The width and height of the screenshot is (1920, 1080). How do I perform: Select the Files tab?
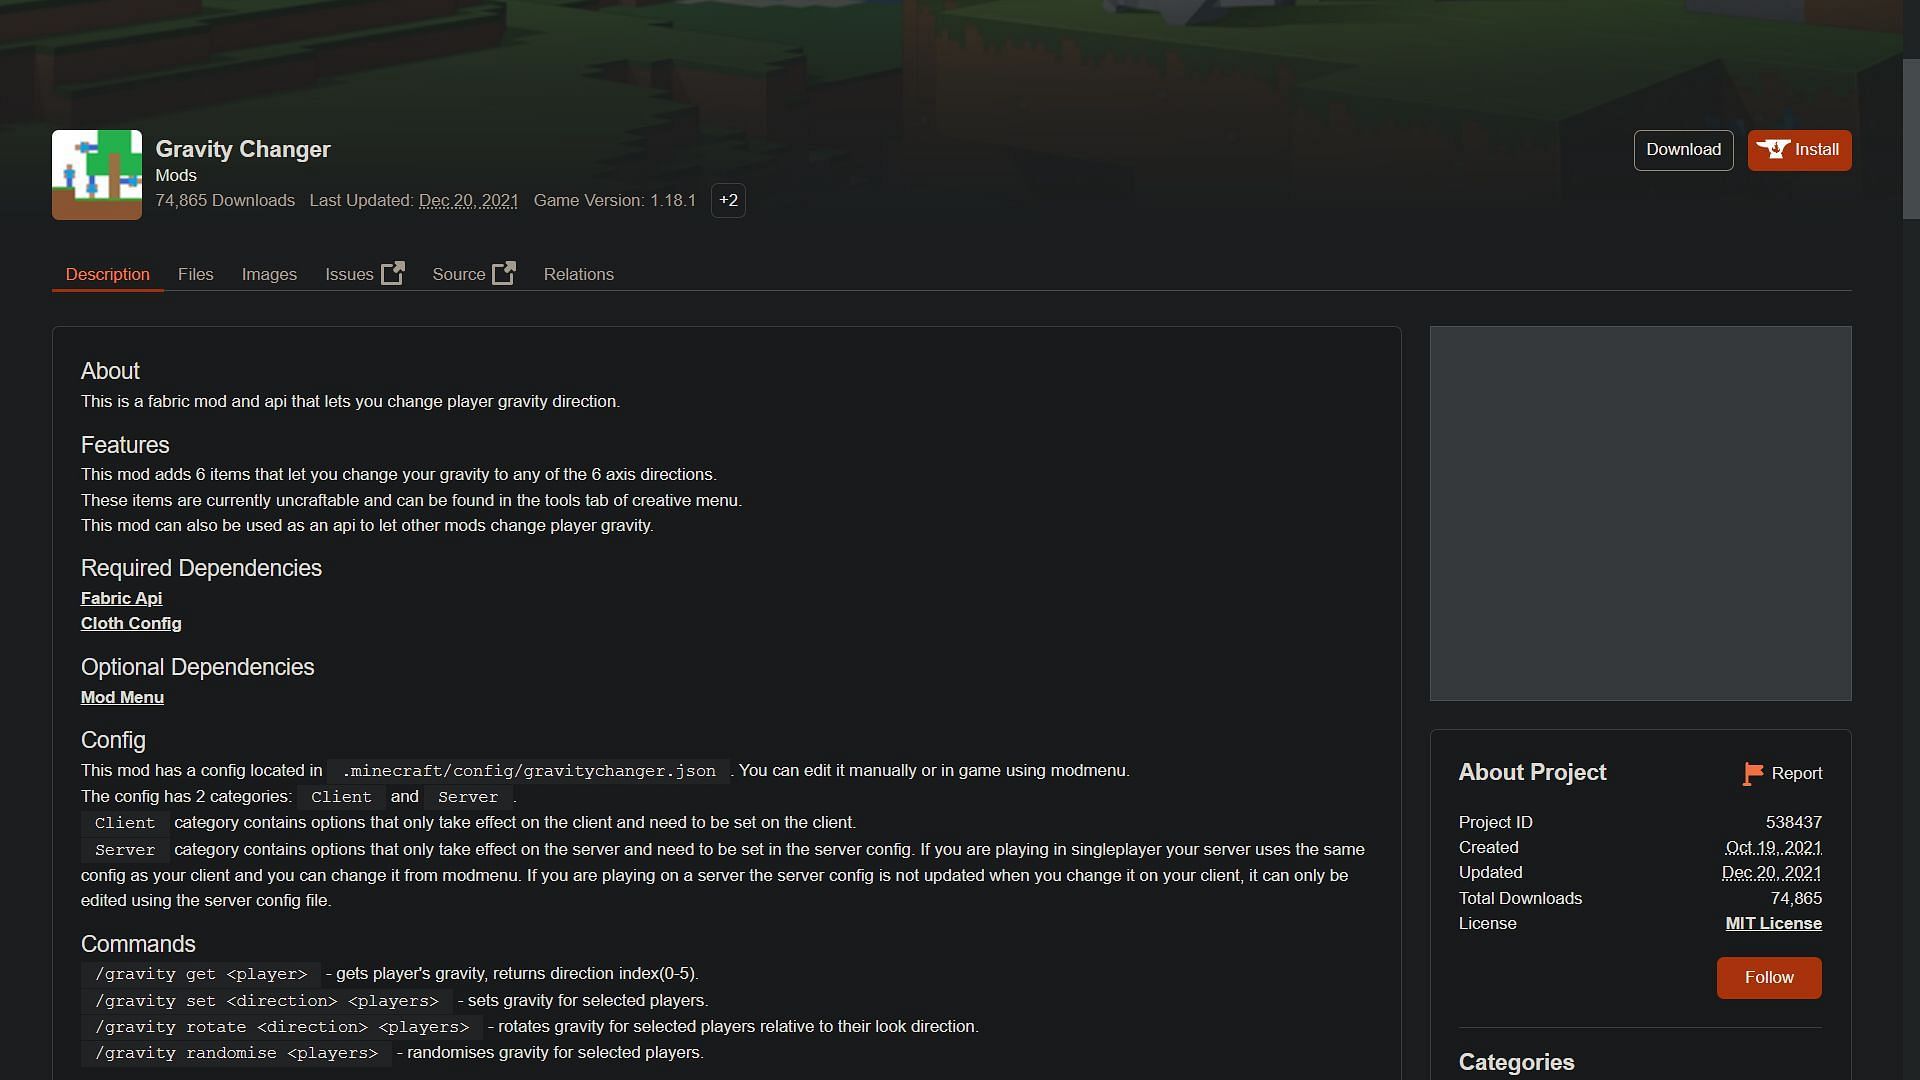click(x=195, y=273)
